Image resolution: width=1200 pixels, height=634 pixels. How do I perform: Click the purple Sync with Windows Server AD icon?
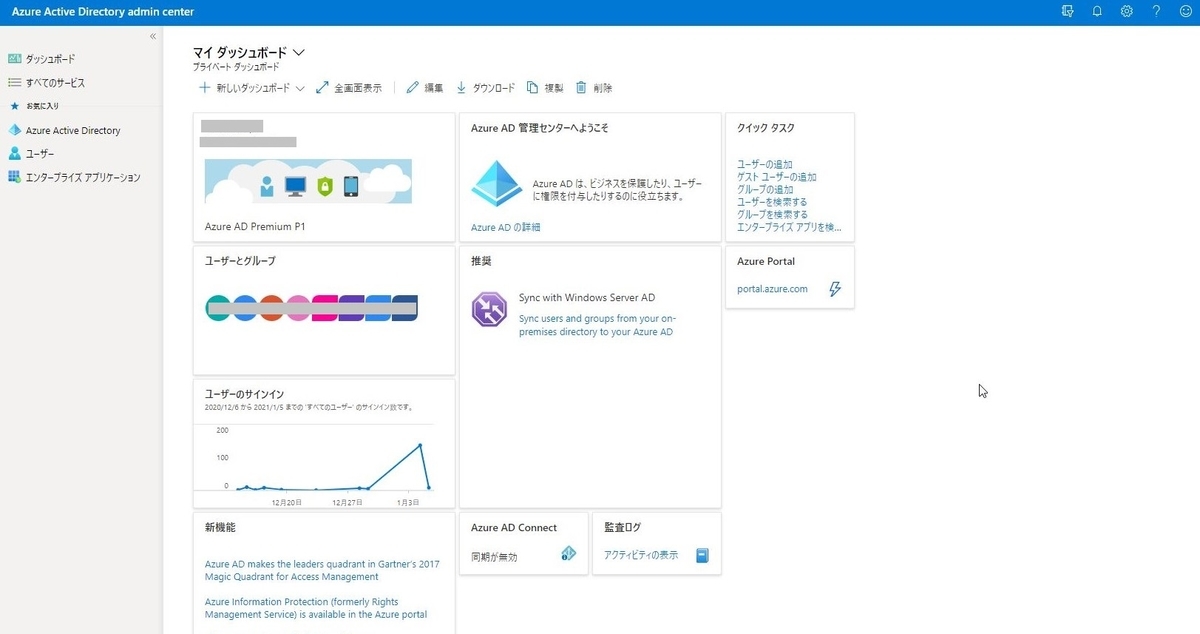[x=489, y=309]
